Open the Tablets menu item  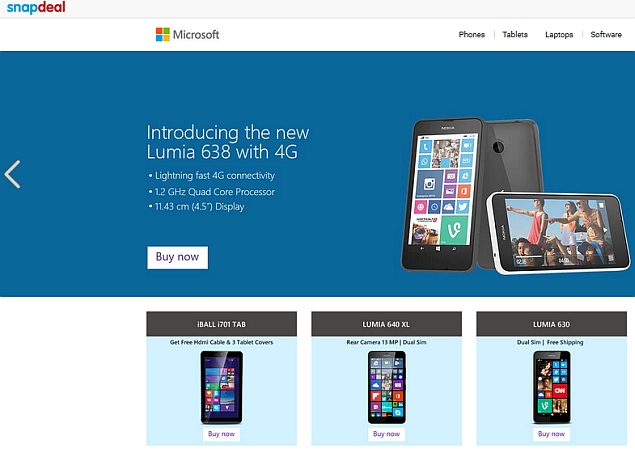tap(515, 34)
